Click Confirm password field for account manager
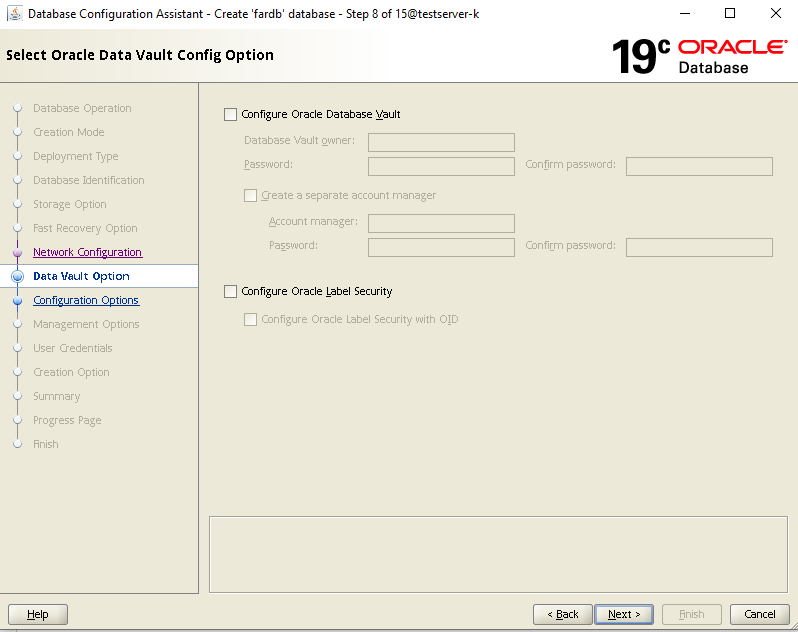798x632 pixels. 699,247
